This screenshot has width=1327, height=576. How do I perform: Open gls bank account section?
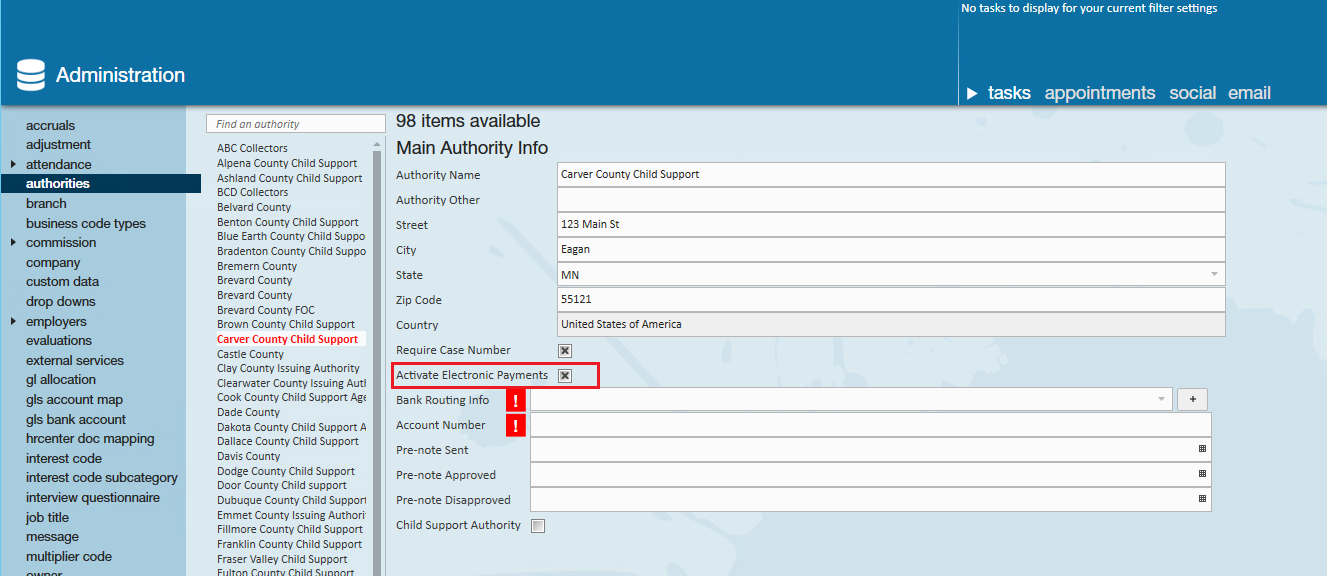[x=76, y=419]
